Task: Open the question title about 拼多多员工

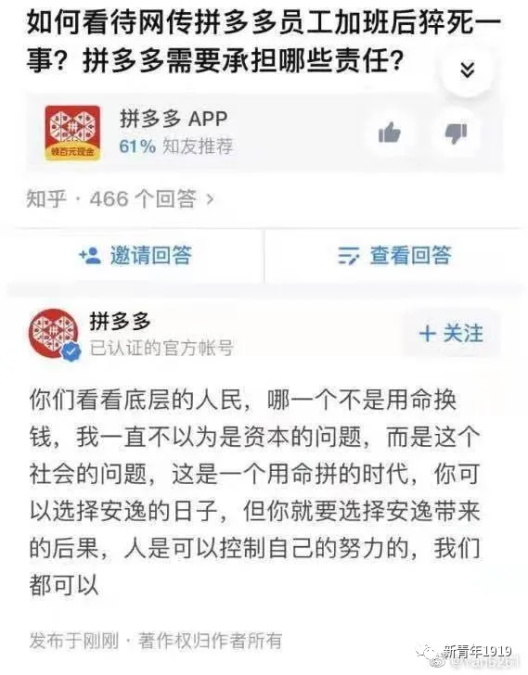Action: (264, 41)
